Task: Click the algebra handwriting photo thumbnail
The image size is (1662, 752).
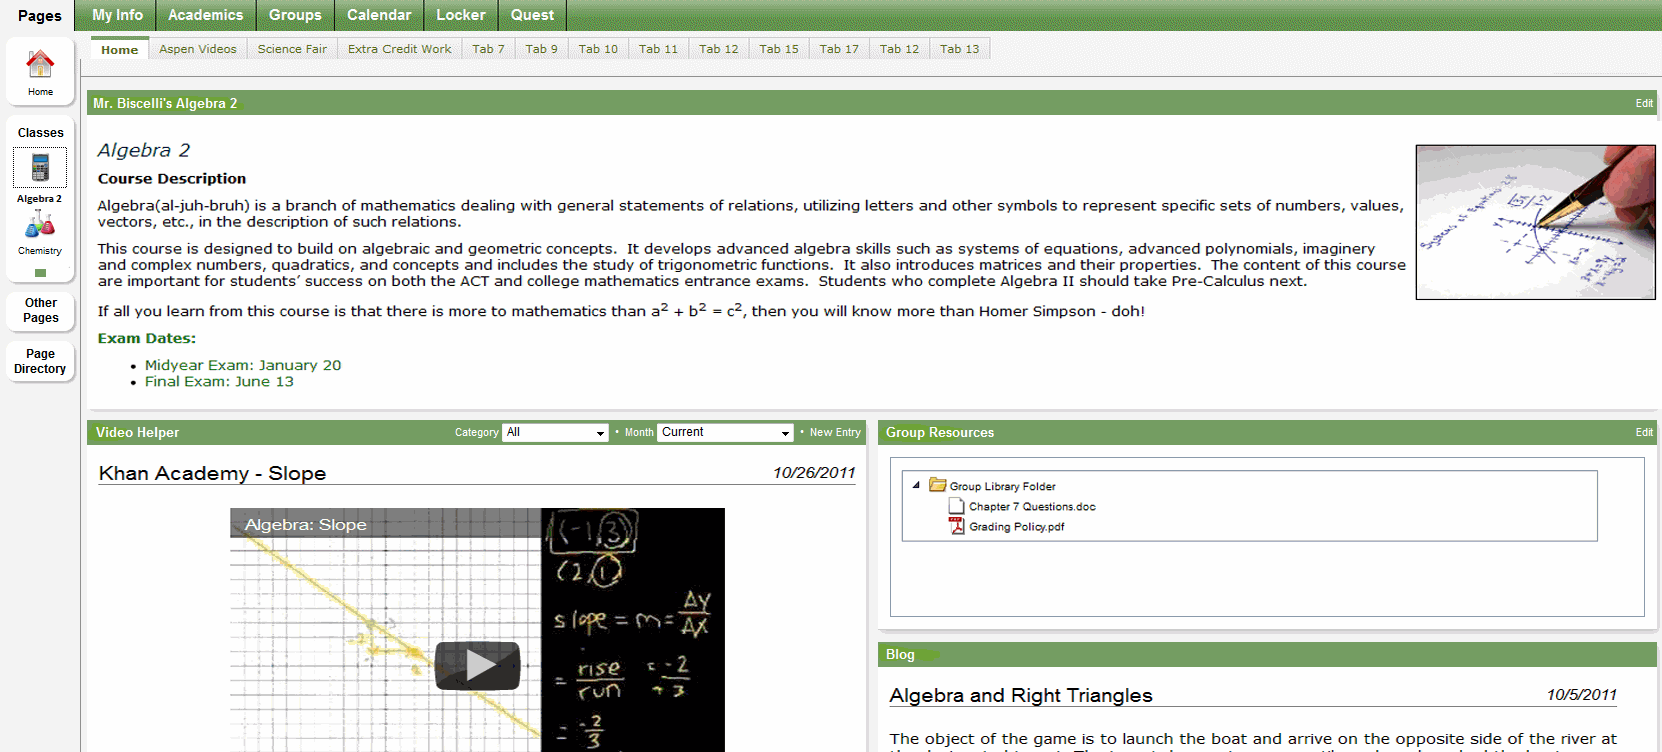Action: 1535,222
